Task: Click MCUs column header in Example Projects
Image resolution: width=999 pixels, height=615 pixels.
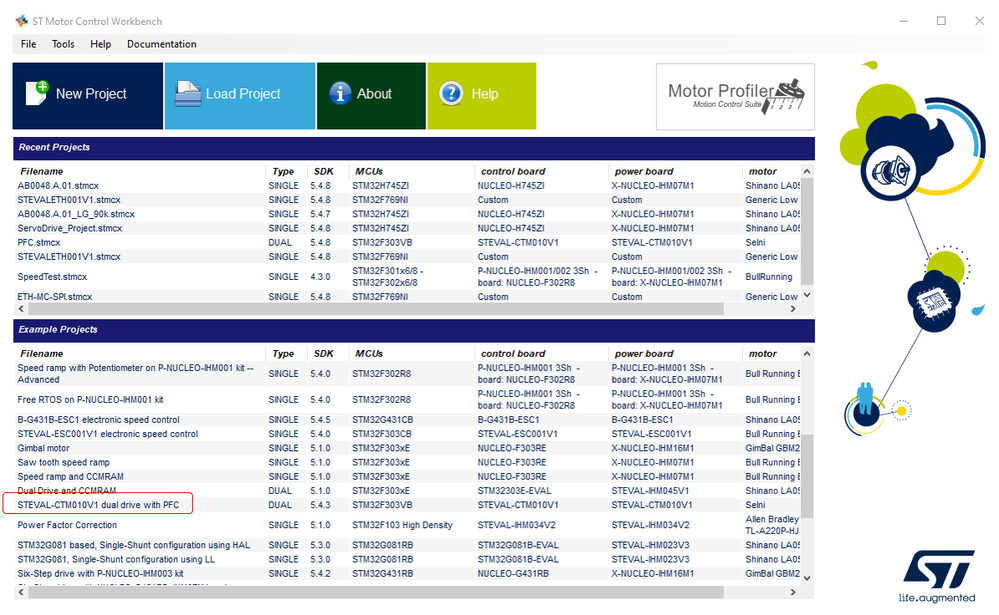Action: tap(369, 354)
